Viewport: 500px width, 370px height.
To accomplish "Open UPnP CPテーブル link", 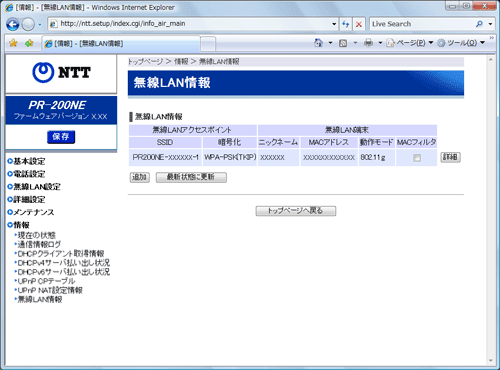I will [46, 281].
